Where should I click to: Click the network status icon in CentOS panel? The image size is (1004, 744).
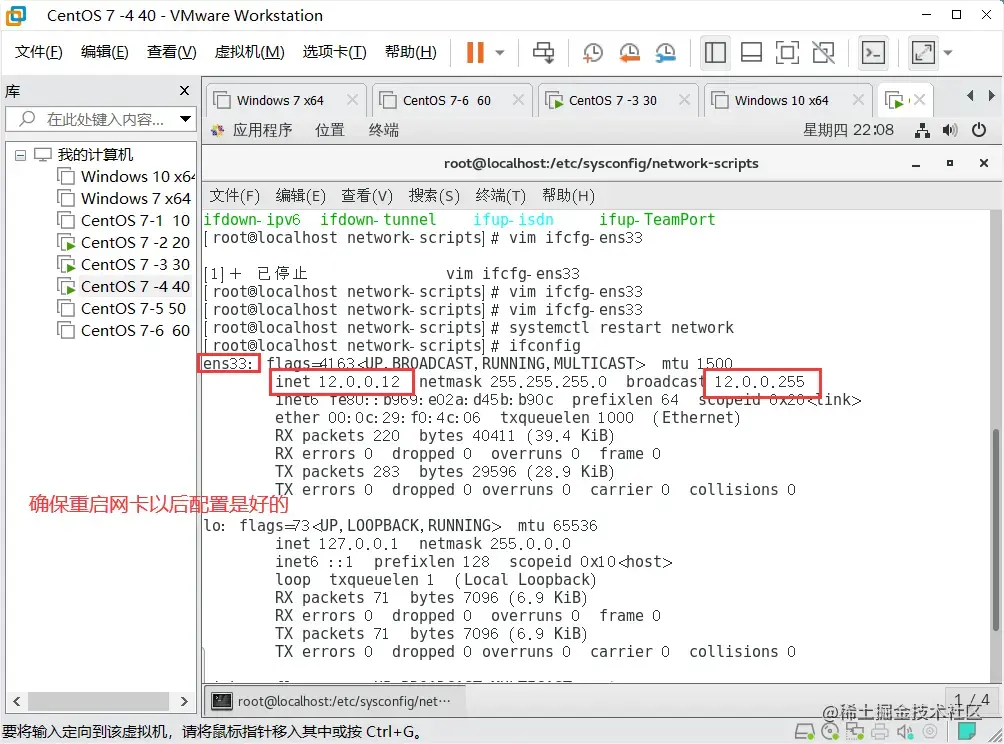922,131
